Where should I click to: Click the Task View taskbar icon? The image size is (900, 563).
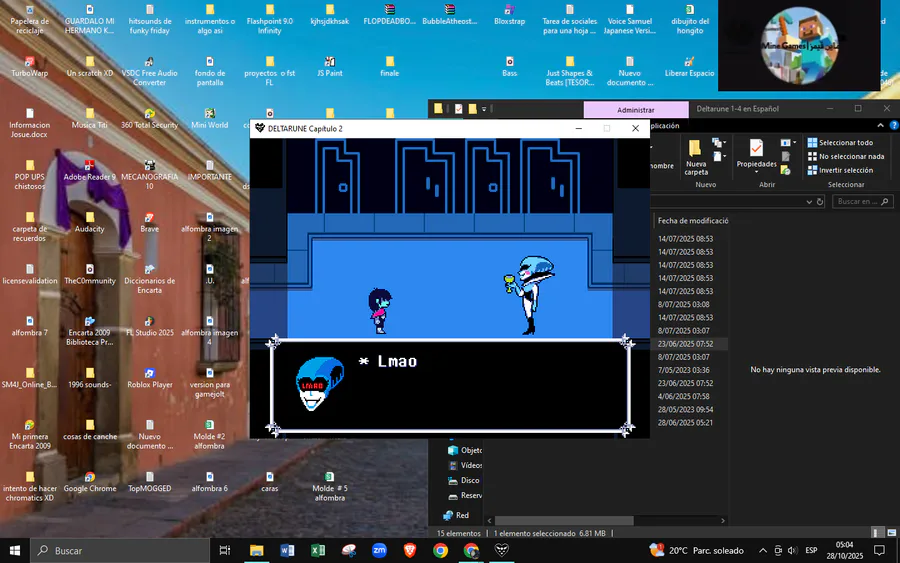point(225,550)
